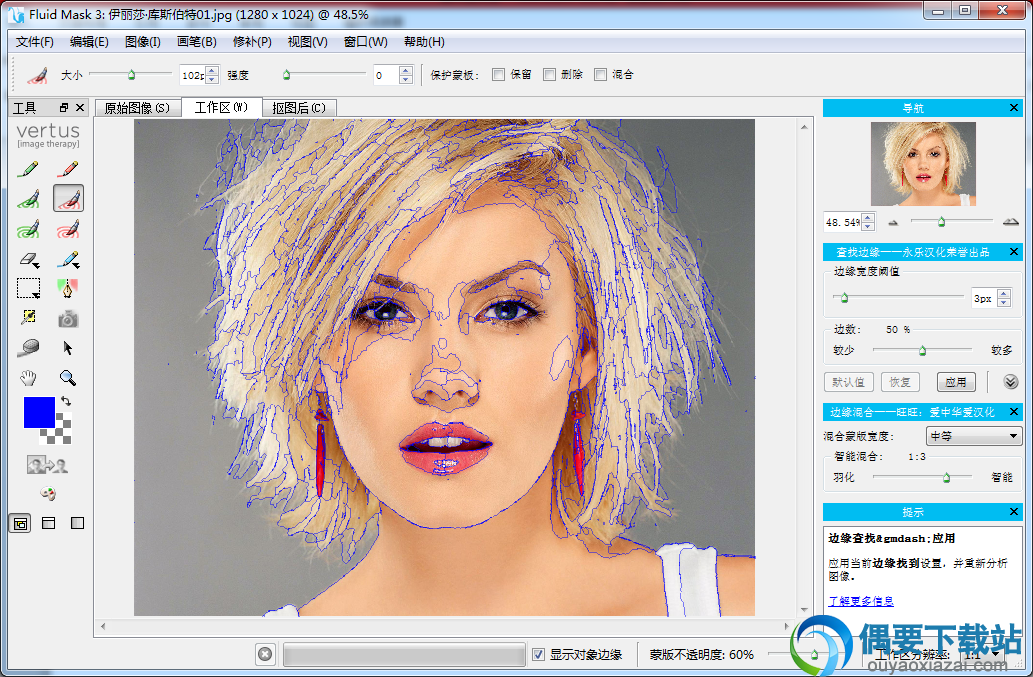Select the red global delete brush
The width and height of the screenshot is (1033, 677).
click(68, 229)
